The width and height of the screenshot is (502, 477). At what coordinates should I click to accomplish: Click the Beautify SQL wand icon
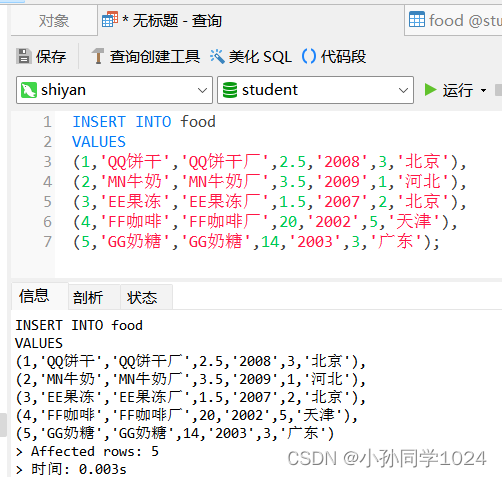point(217,56)
